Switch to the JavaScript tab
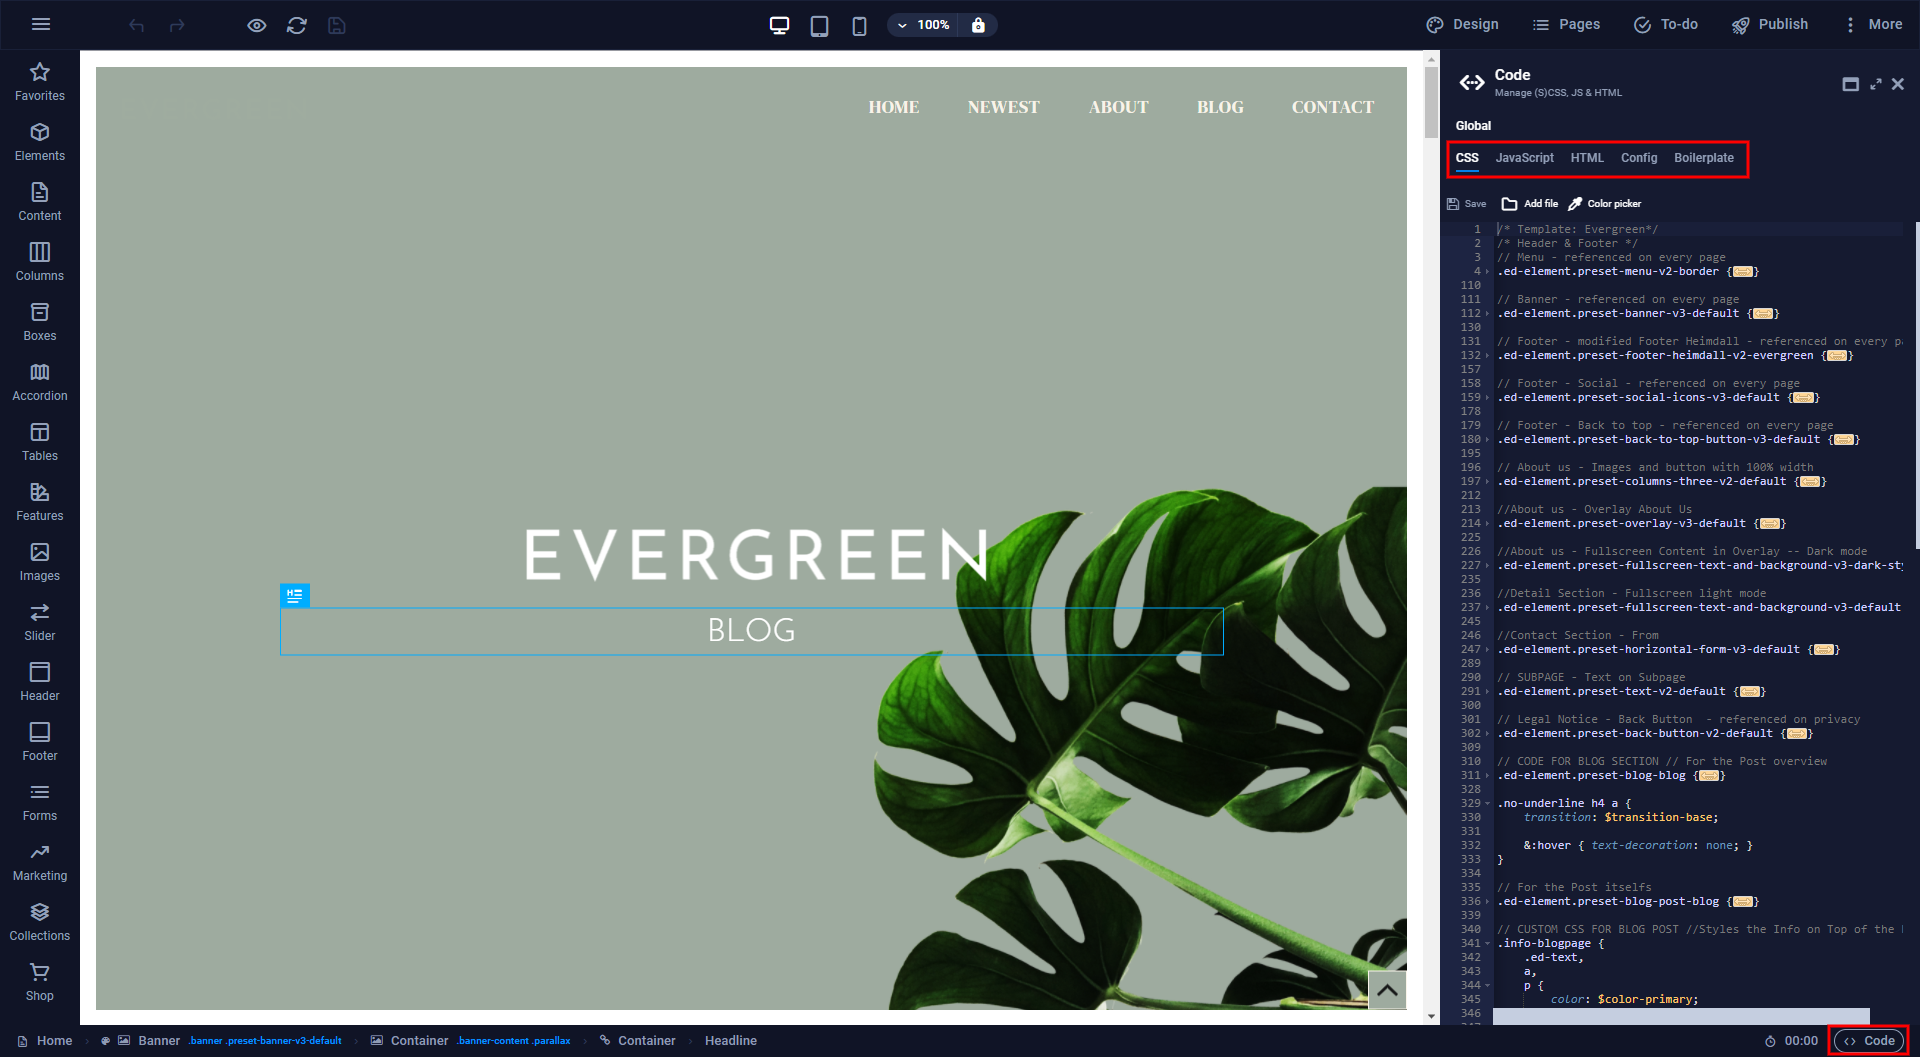Image resolution: width=1920 pixels, height=1057 pixels. coord(1524,158)
